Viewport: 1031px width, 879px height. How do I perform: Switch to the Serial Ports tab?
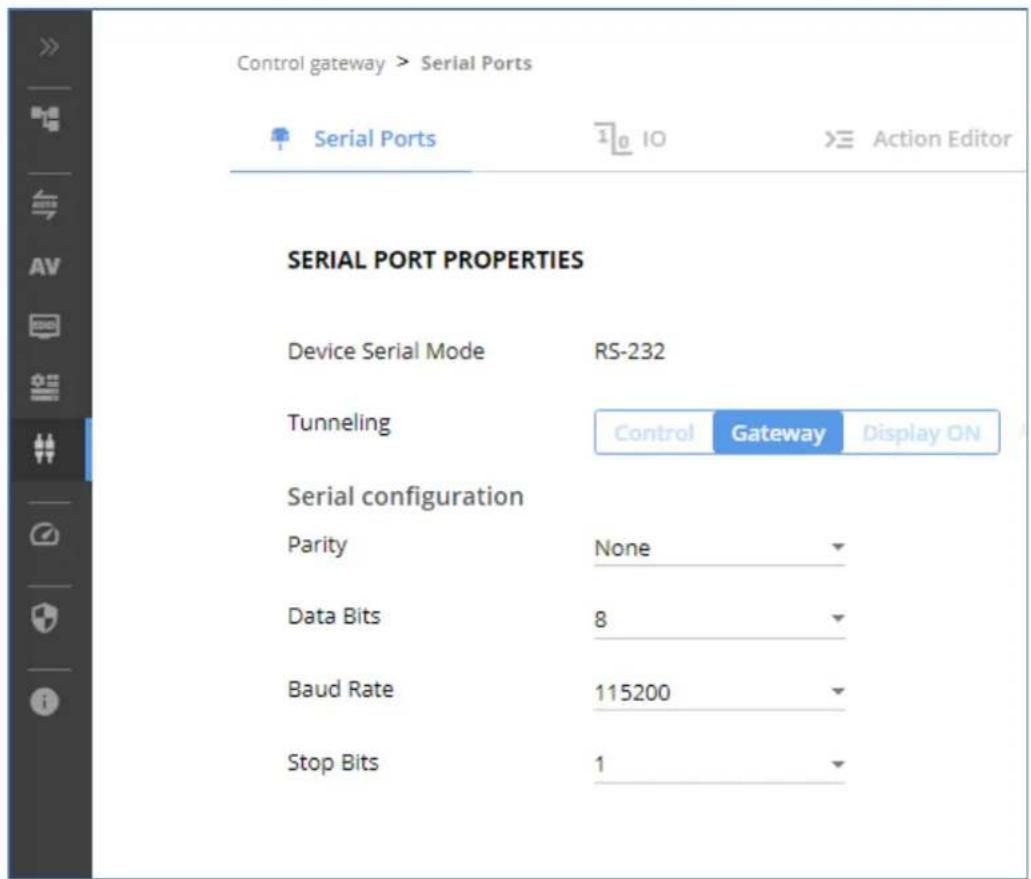(351, 139)
